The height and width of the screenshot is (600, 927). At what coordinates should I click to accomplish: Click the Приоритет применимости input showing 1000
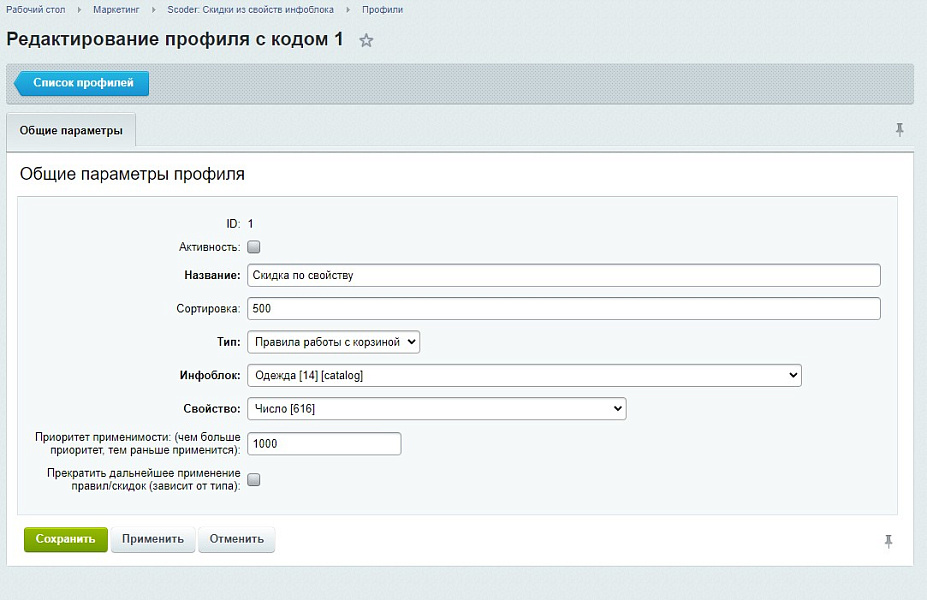pos(322,443)
